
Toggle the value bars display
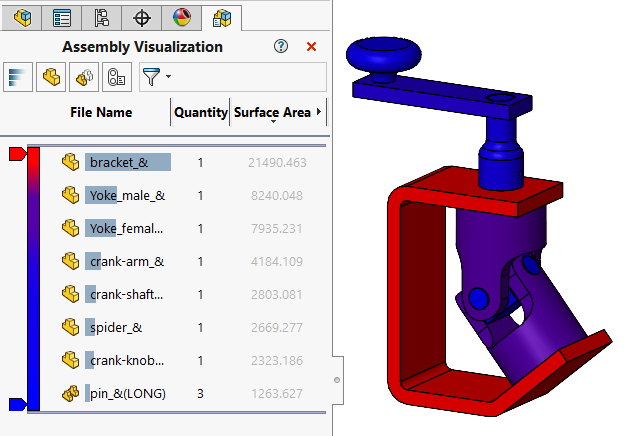pyautogui.click(x=18, y=77)
